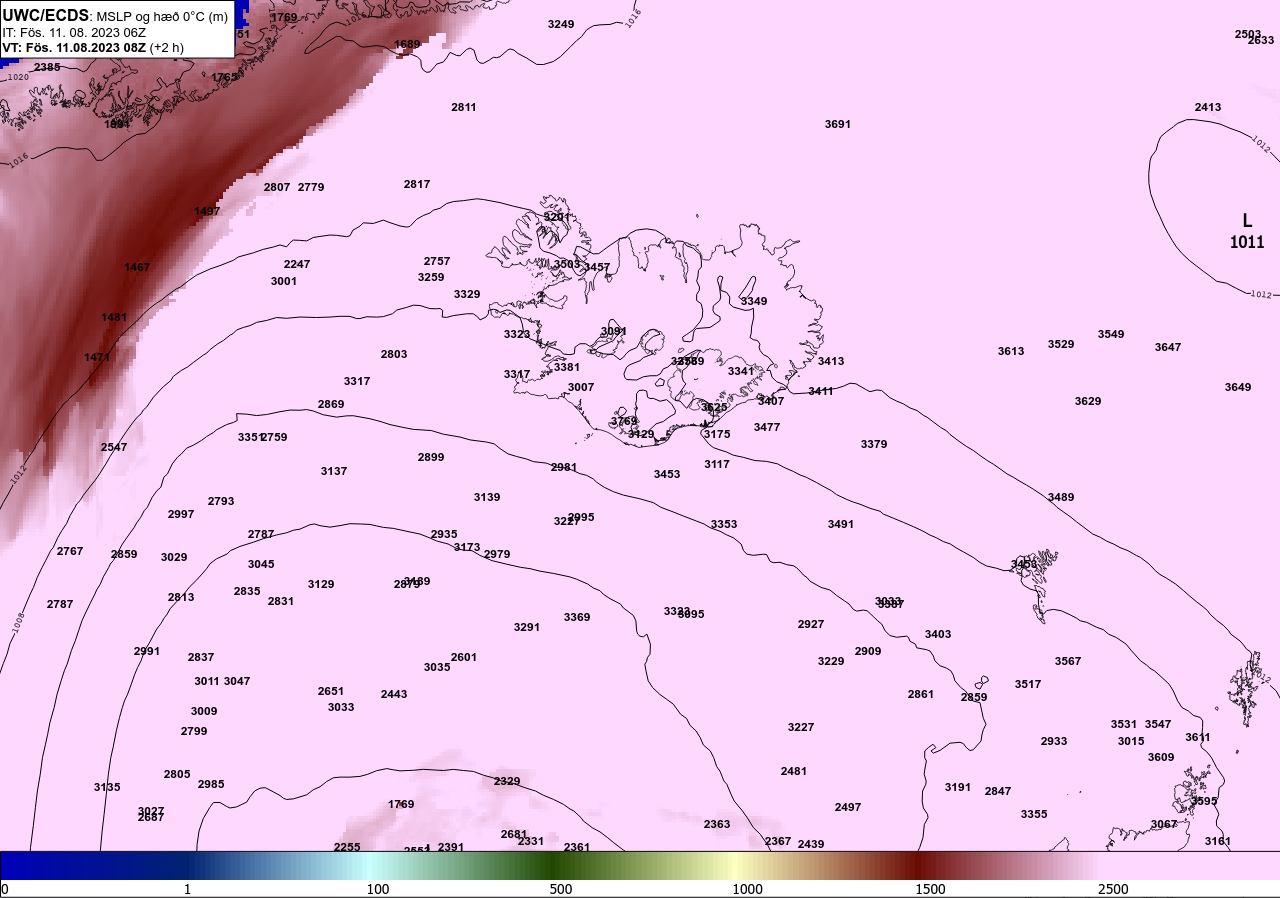Select the value 3291

tap(527, 627)
